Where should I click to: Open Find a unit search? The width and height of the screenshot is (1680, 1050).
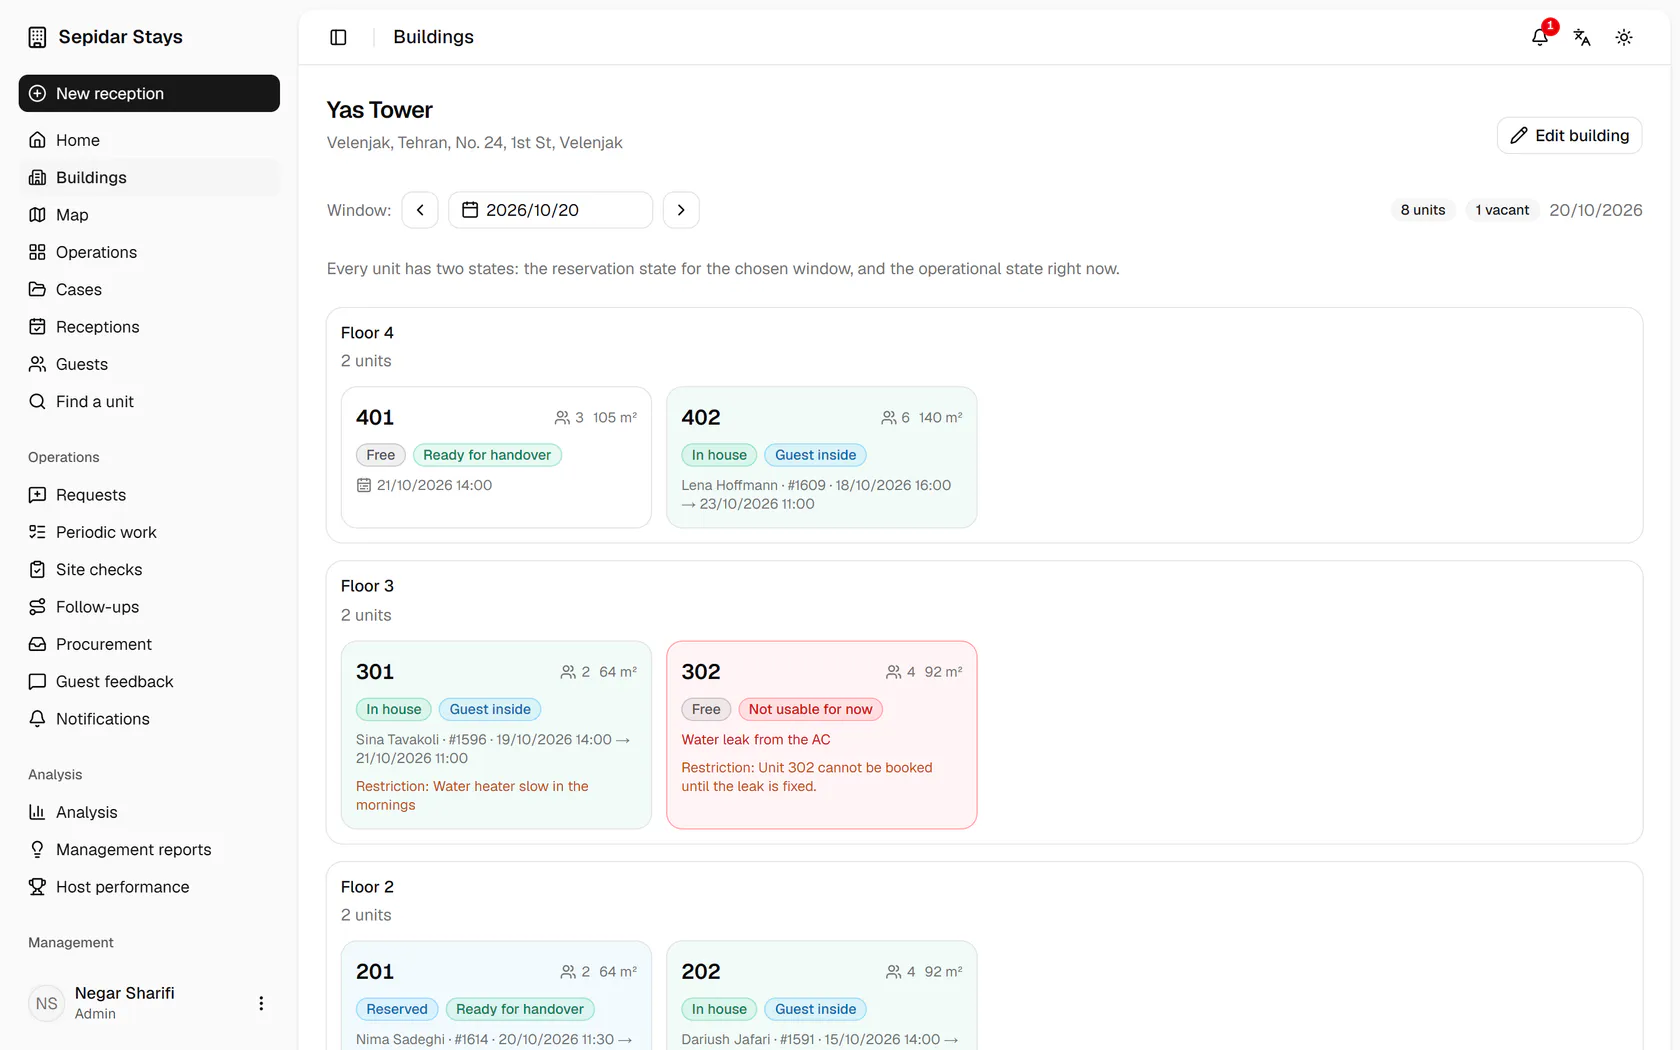click(149, 401)
